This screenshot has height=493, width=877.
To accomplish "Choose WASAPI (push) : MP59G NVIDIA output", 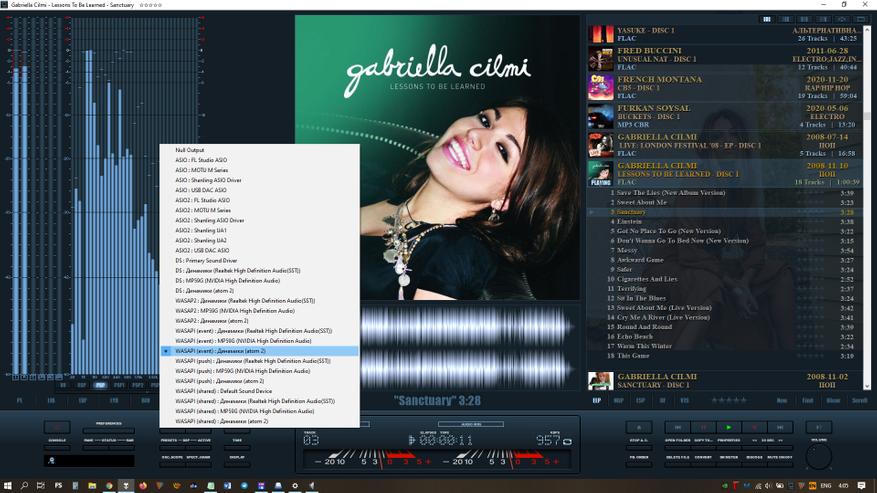I will pos(259,371).
